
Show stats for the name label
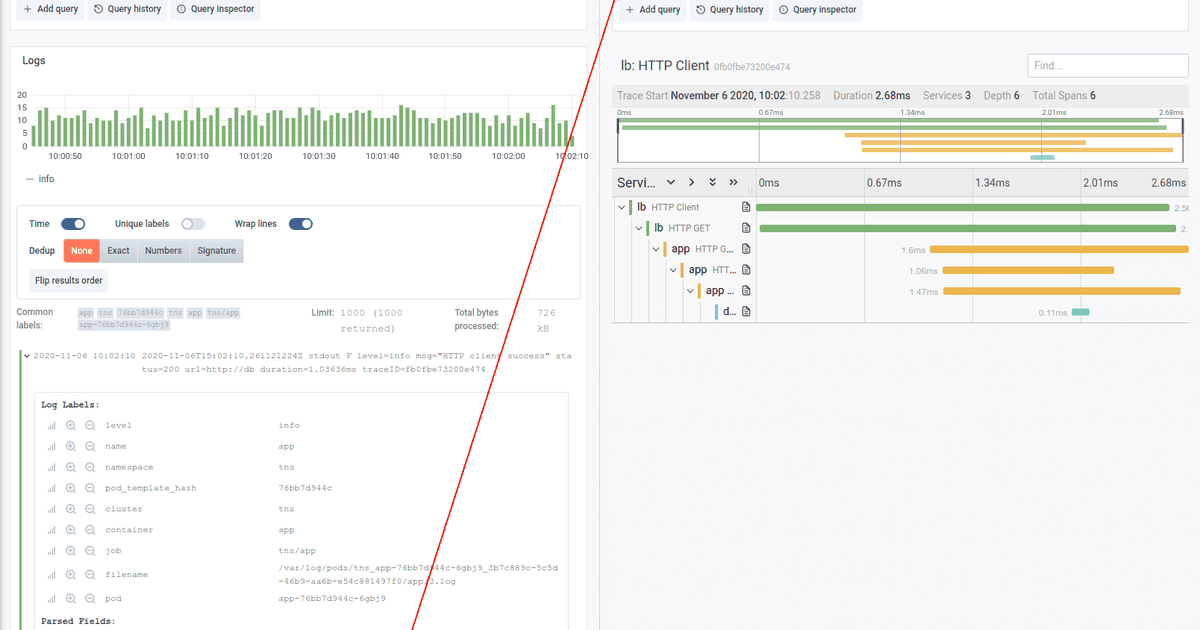tap(51, 446)
